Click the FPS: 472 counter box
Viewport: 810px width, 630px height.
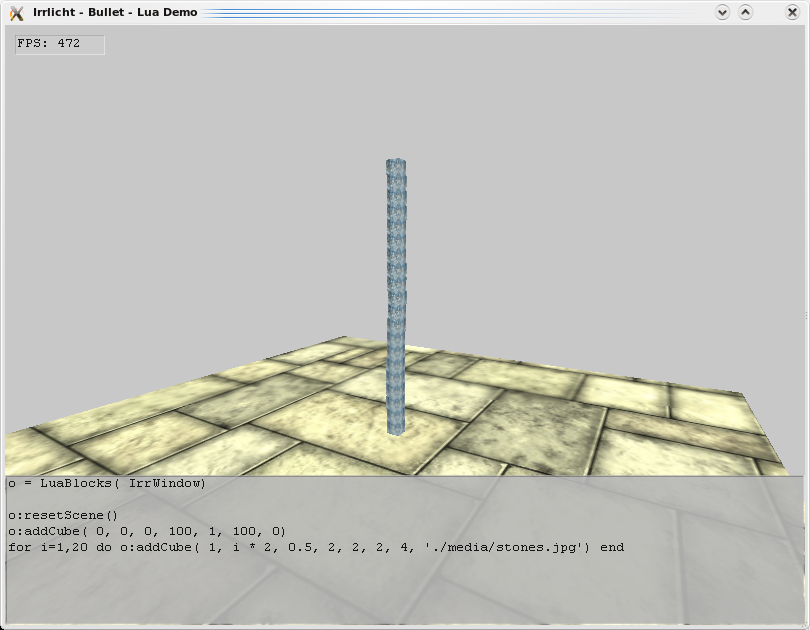point(60,44)
